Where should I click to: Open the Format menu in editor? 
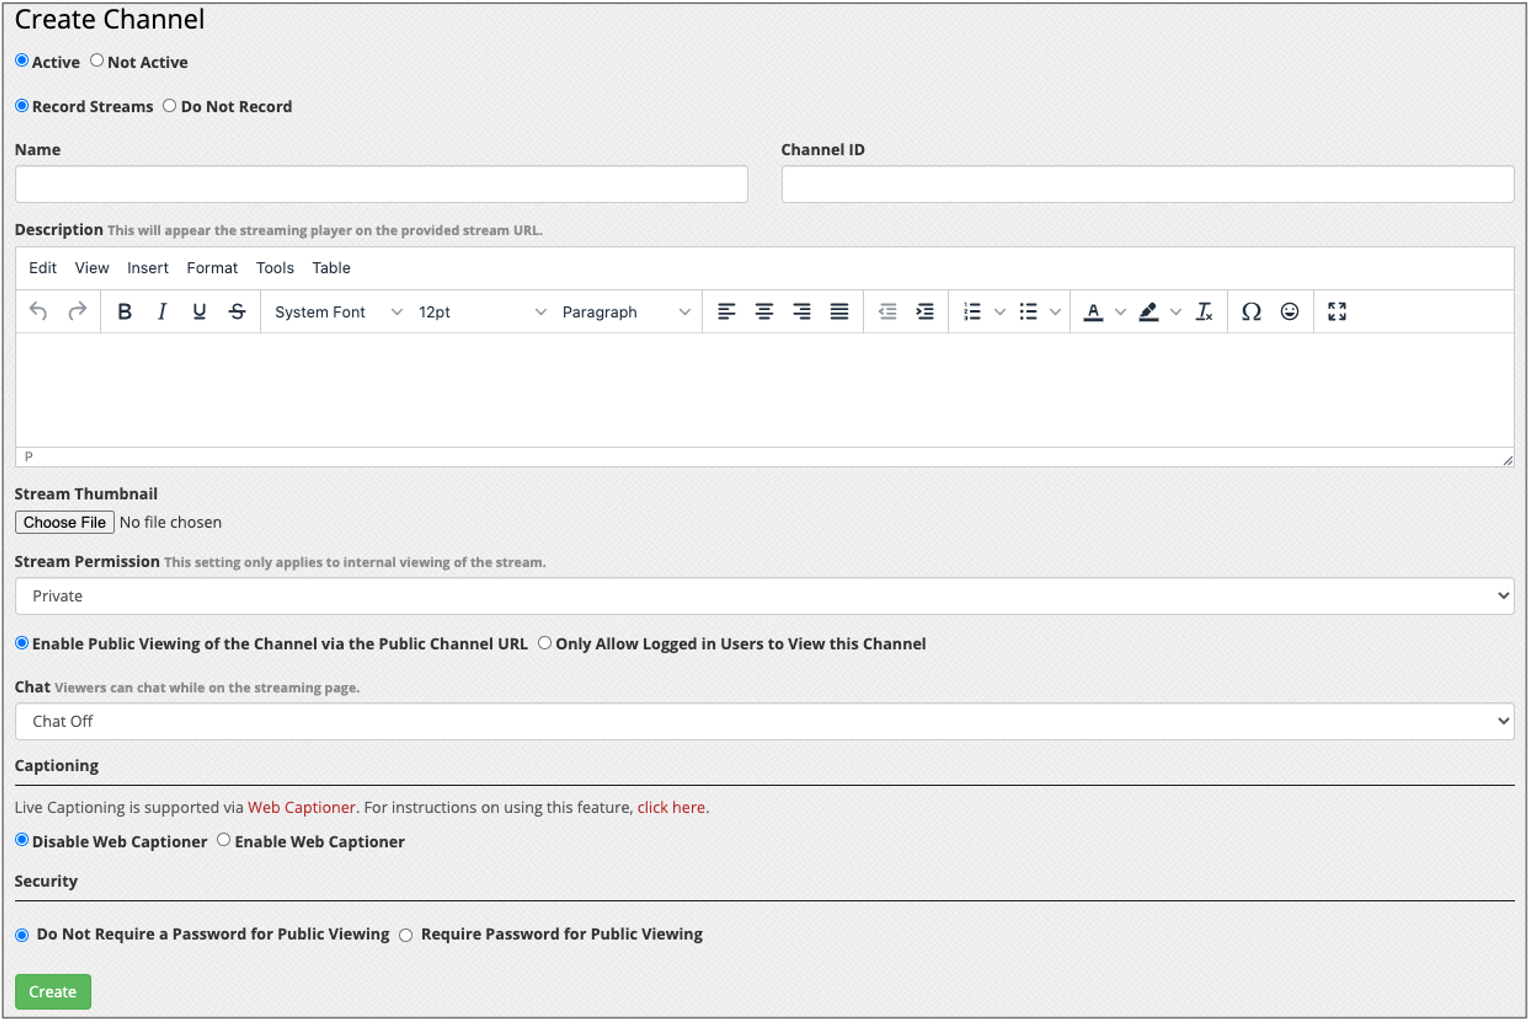pyautogui.click(x=212, y=268)
